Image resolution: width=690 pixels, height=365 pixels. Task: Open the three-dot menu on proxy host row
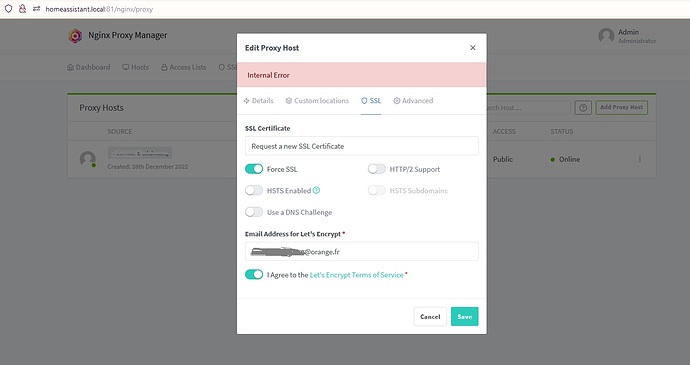[x=640, y=159]
